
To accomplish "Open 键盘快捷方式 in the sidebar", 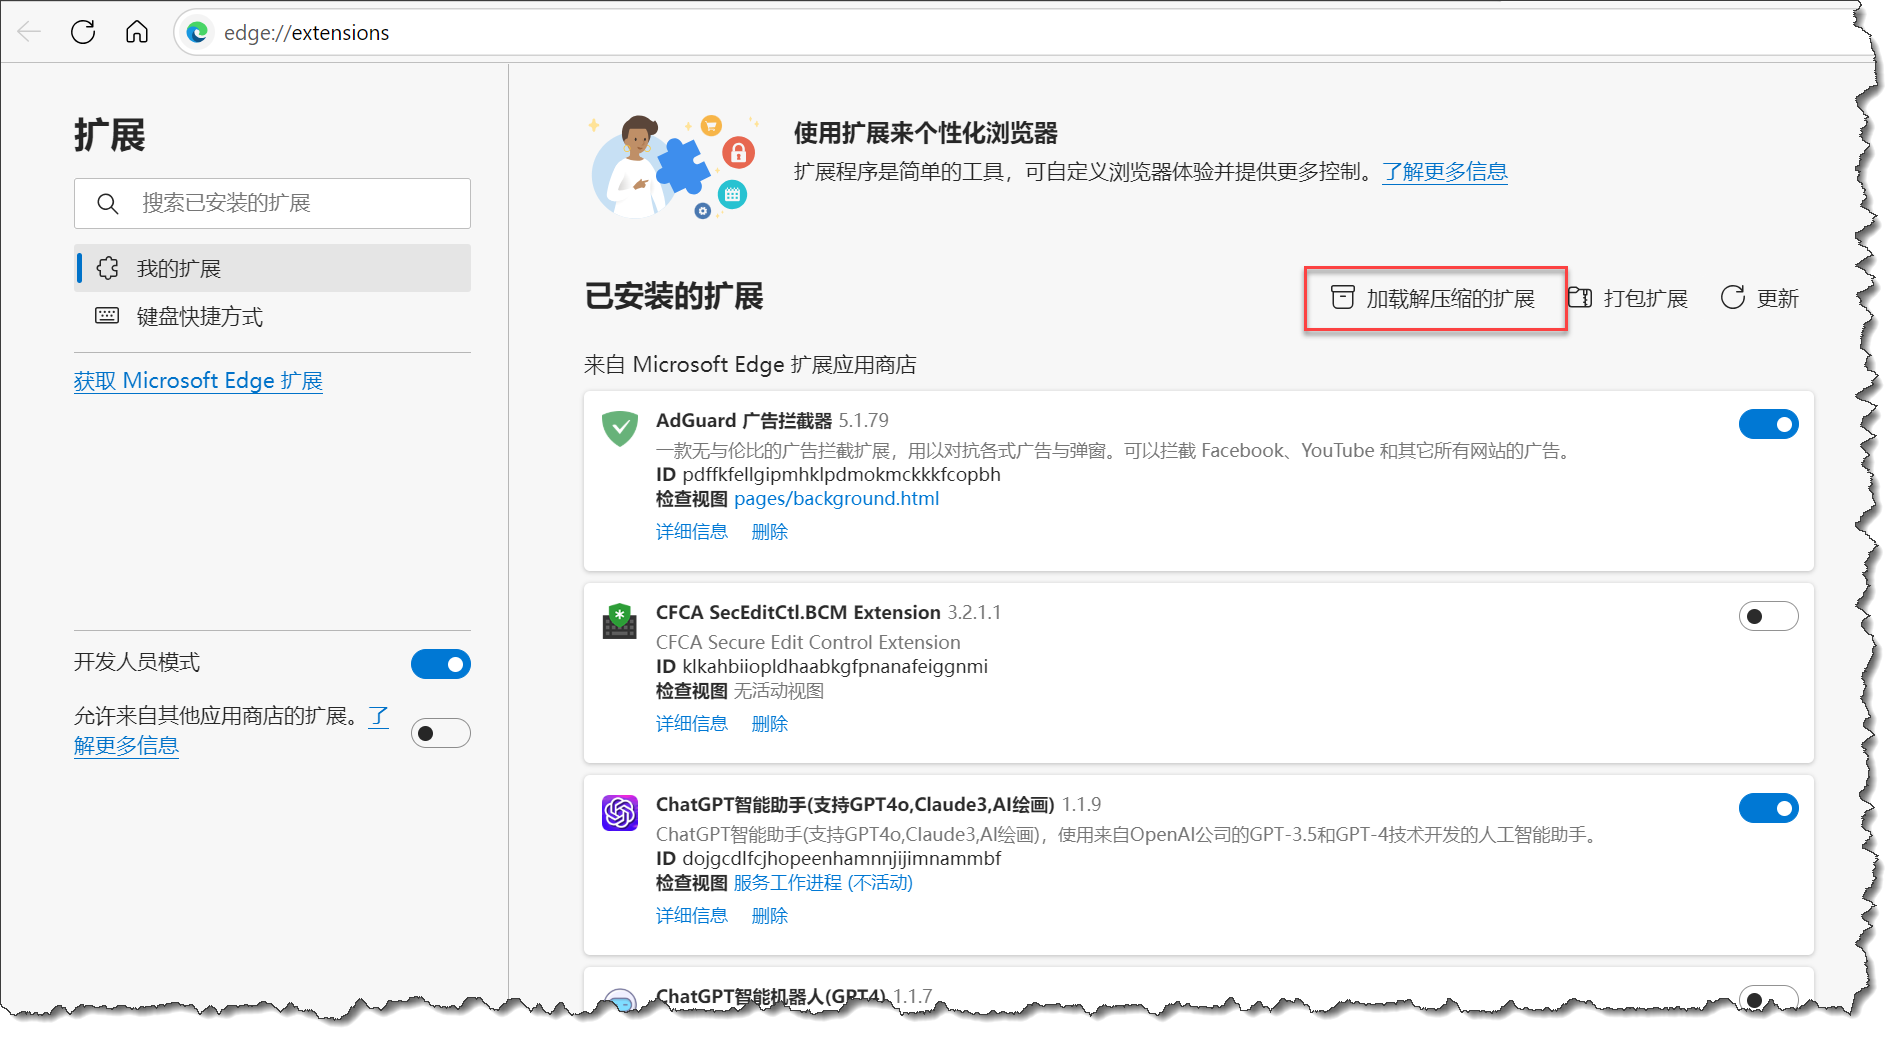I will (272, 317).
